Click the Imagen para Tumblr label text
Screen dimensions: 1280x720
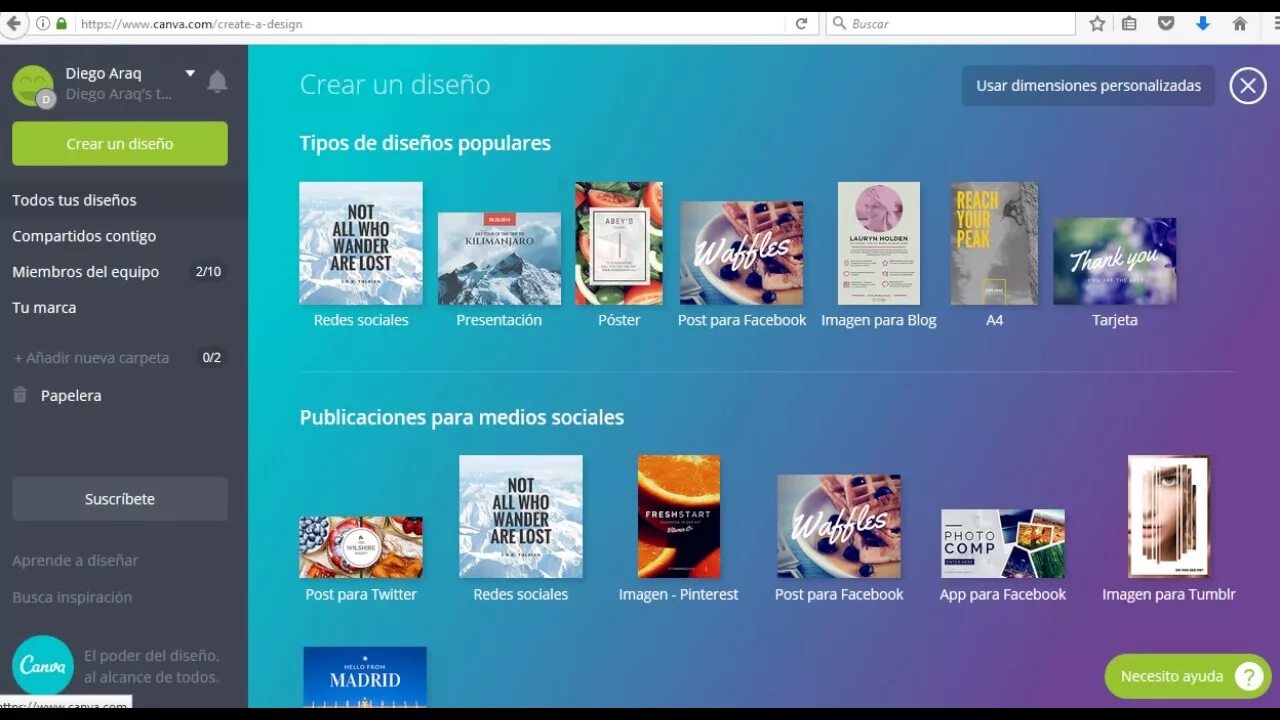pos(1169,594)
